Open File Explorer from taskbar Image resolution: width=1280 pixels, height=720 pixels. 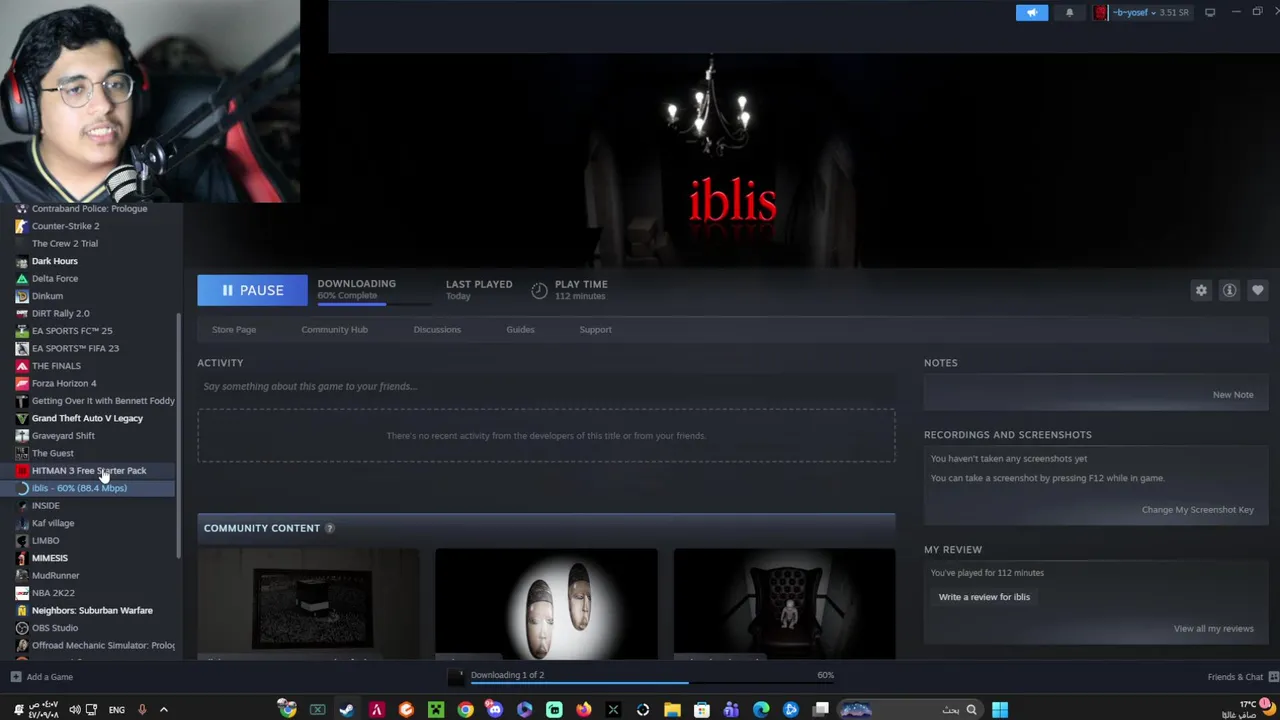click(x=672, y=710)
